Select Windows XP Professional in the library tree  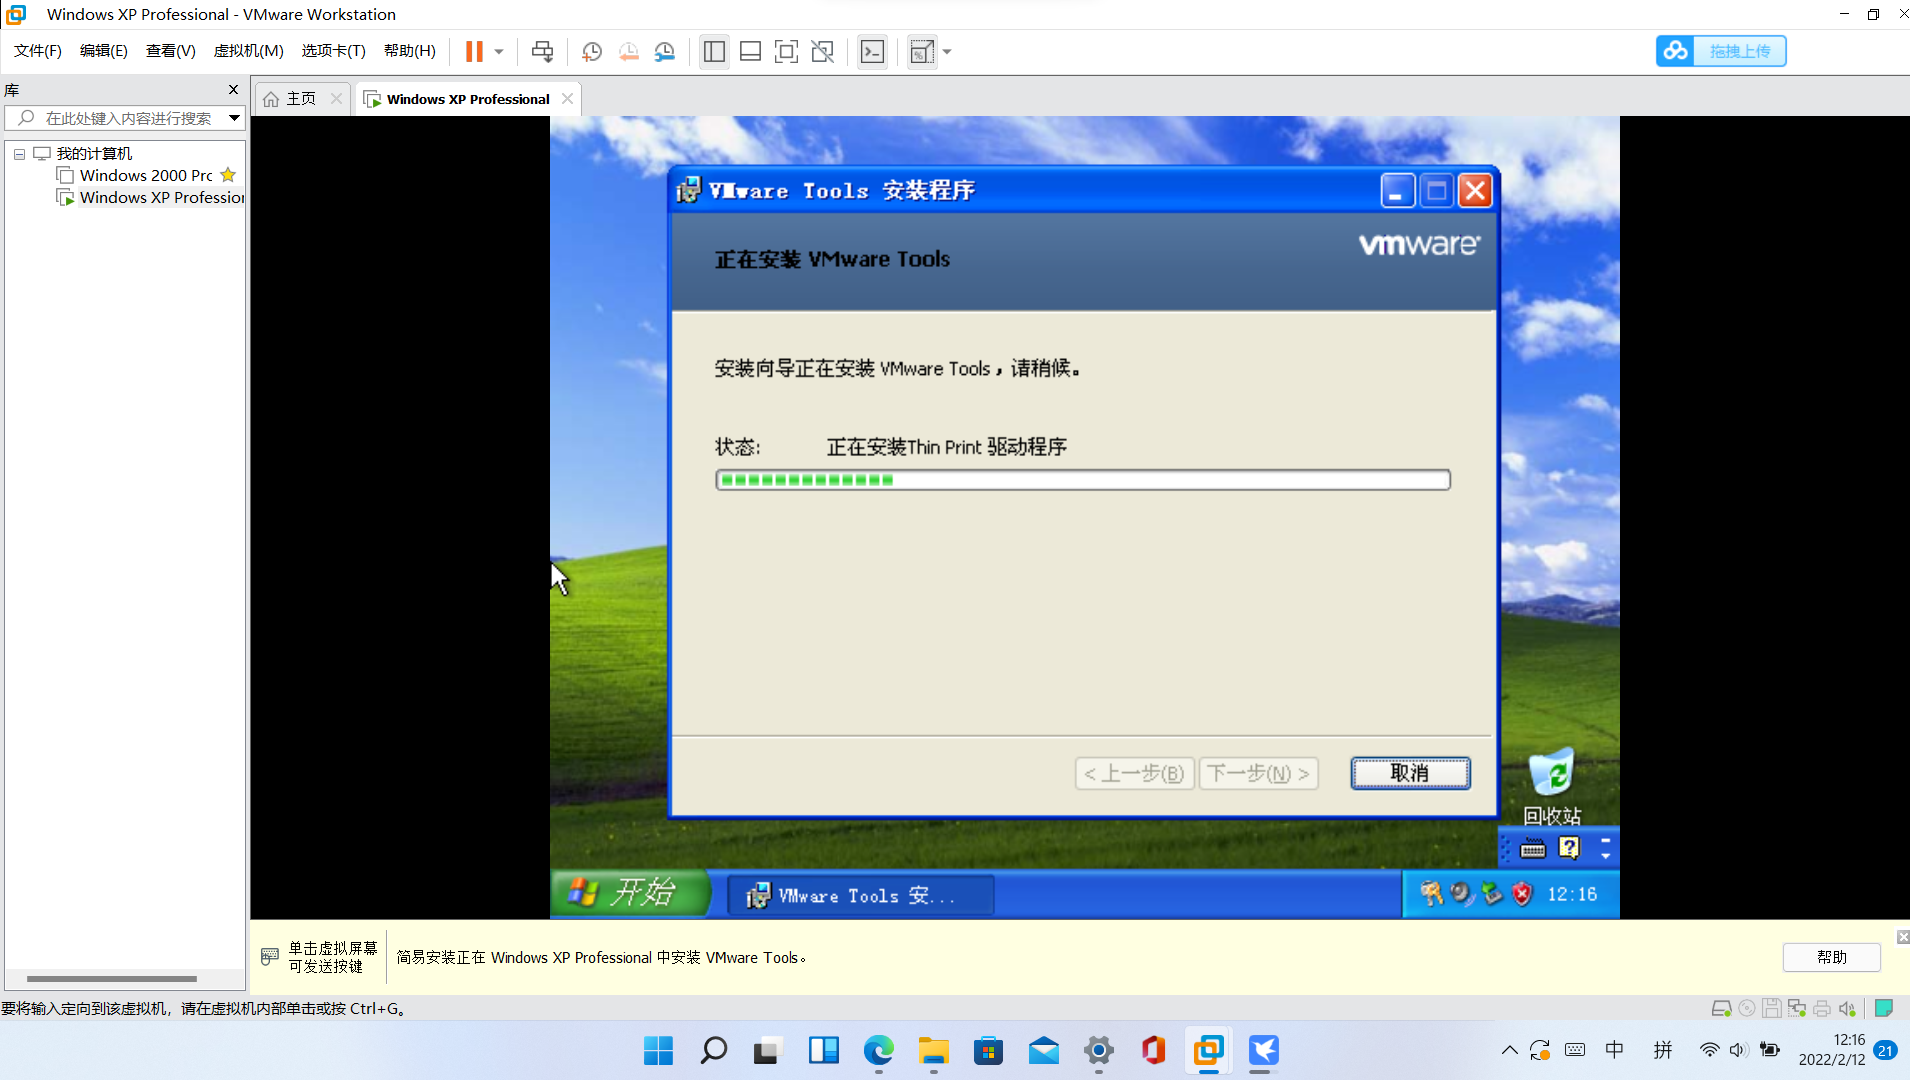point(161,198)
